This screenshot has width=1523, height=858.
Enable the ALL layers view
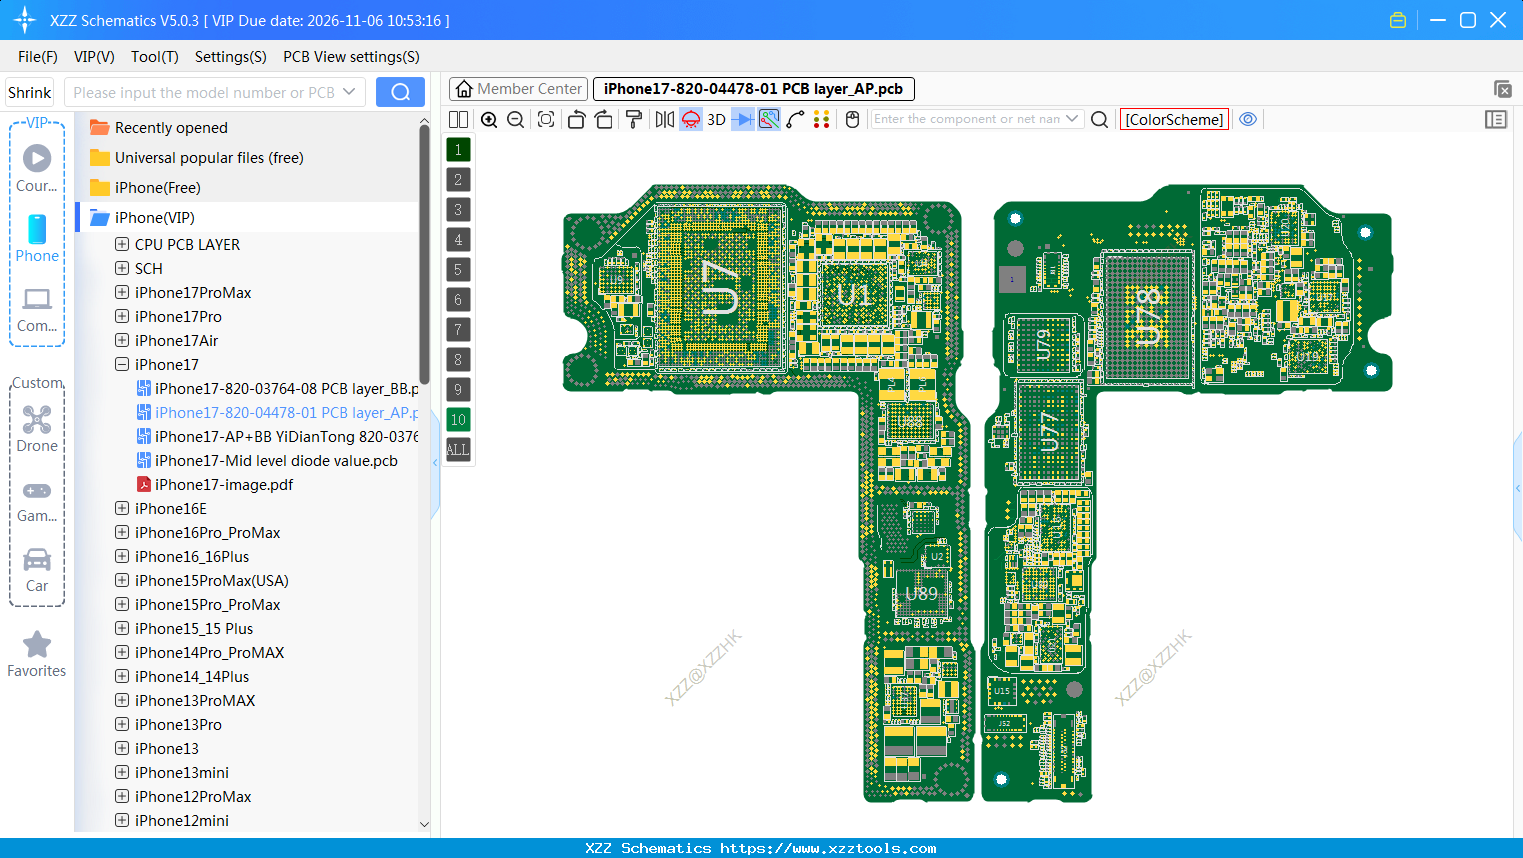point(458,450)
